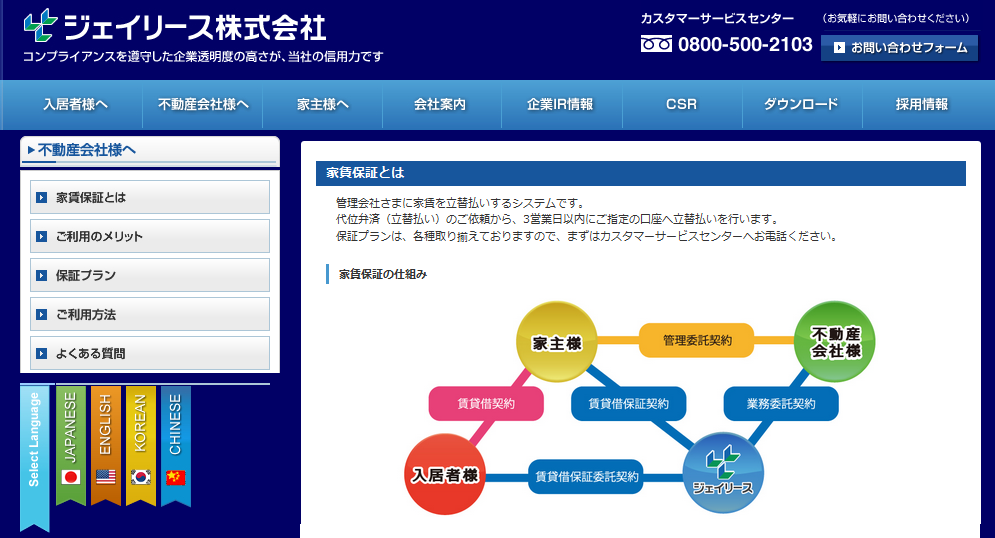This screenshot has height=538, width=995.
Task: Click the red 入居者様 circle
Action: 445,475
